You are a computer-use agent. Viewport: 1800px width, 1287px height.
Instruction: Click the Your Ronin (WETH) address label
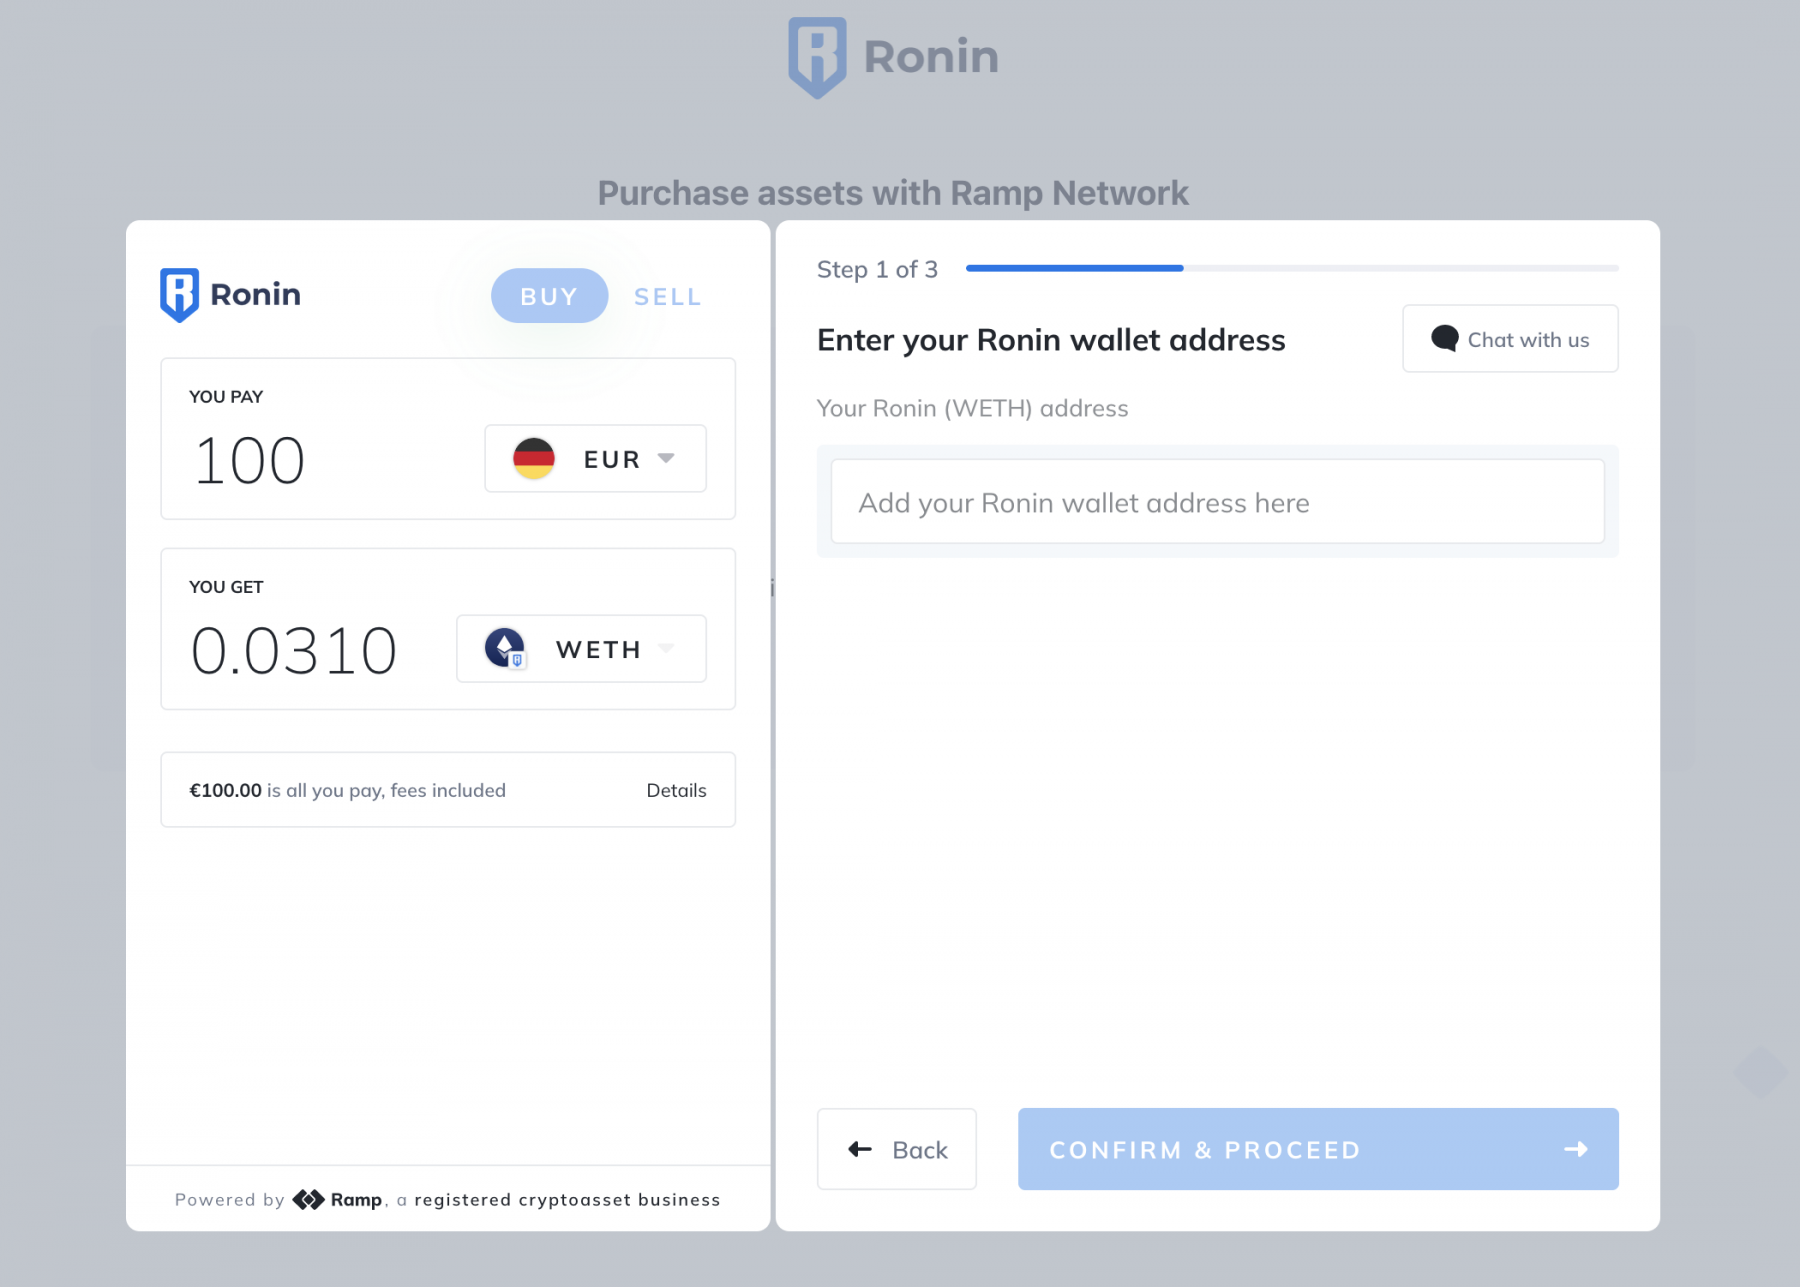coord(972,408)
